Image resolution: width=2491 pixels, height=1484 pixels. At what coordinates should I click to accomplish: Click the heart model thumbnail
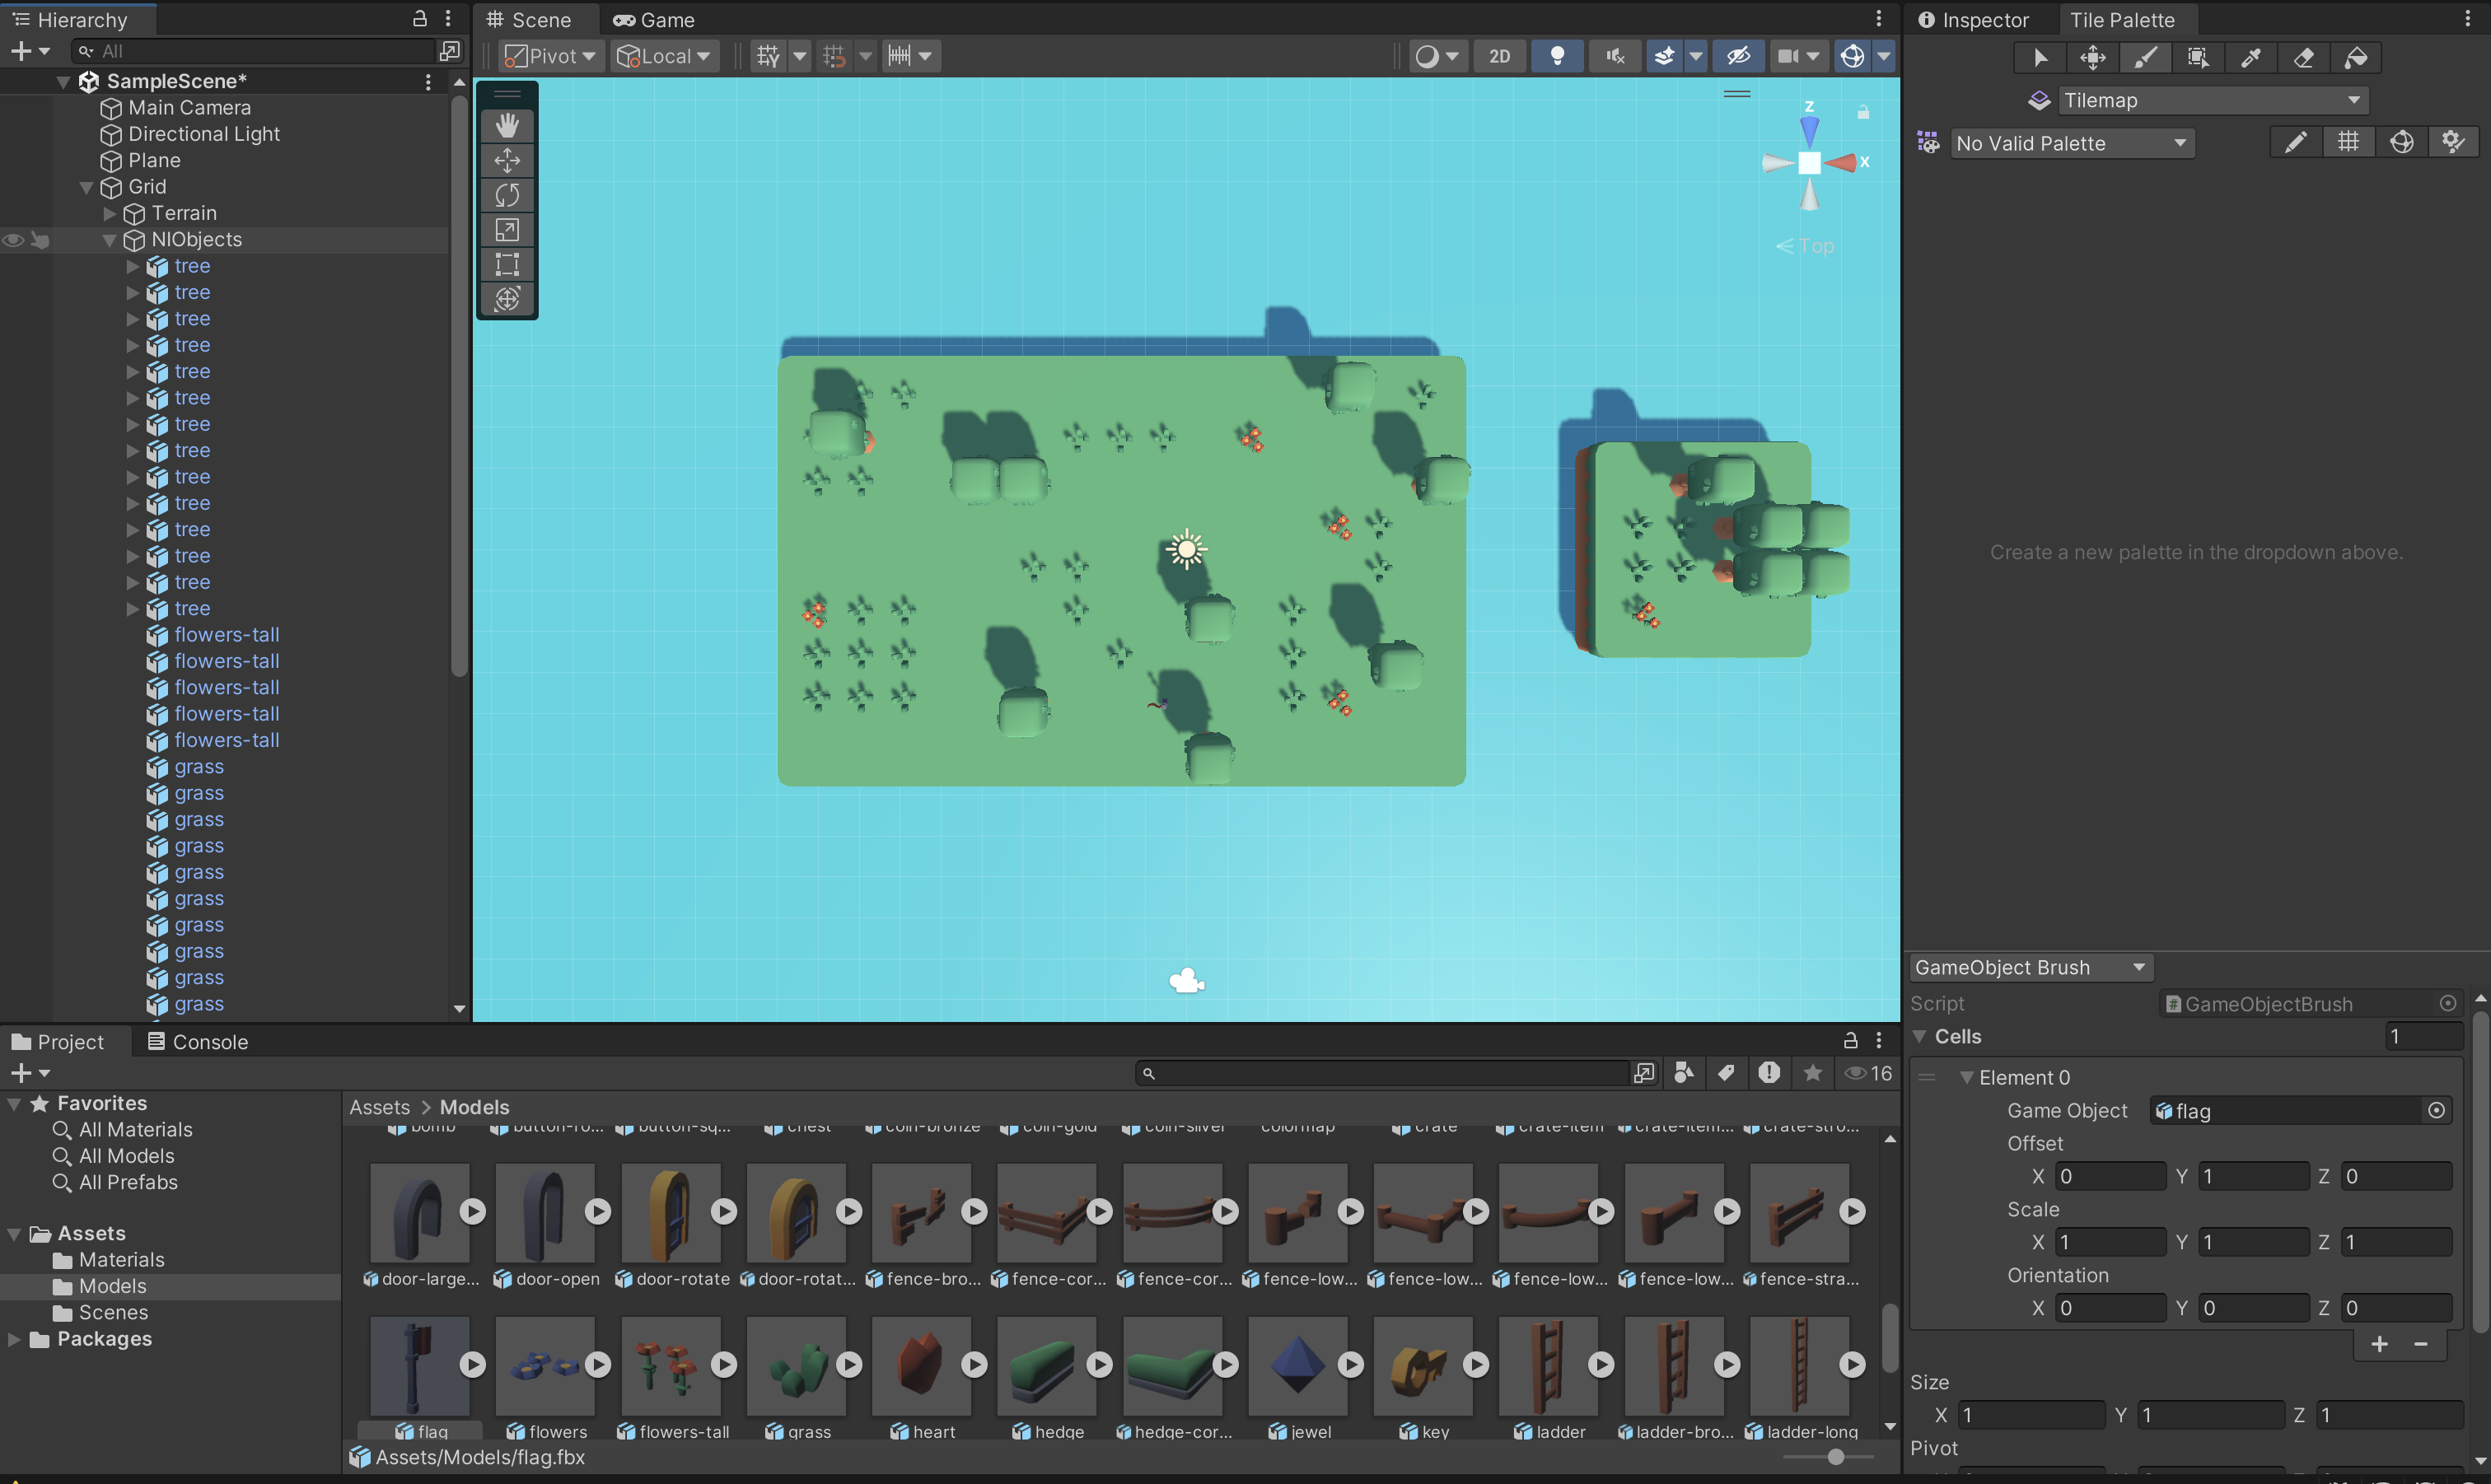point(921,1365)
